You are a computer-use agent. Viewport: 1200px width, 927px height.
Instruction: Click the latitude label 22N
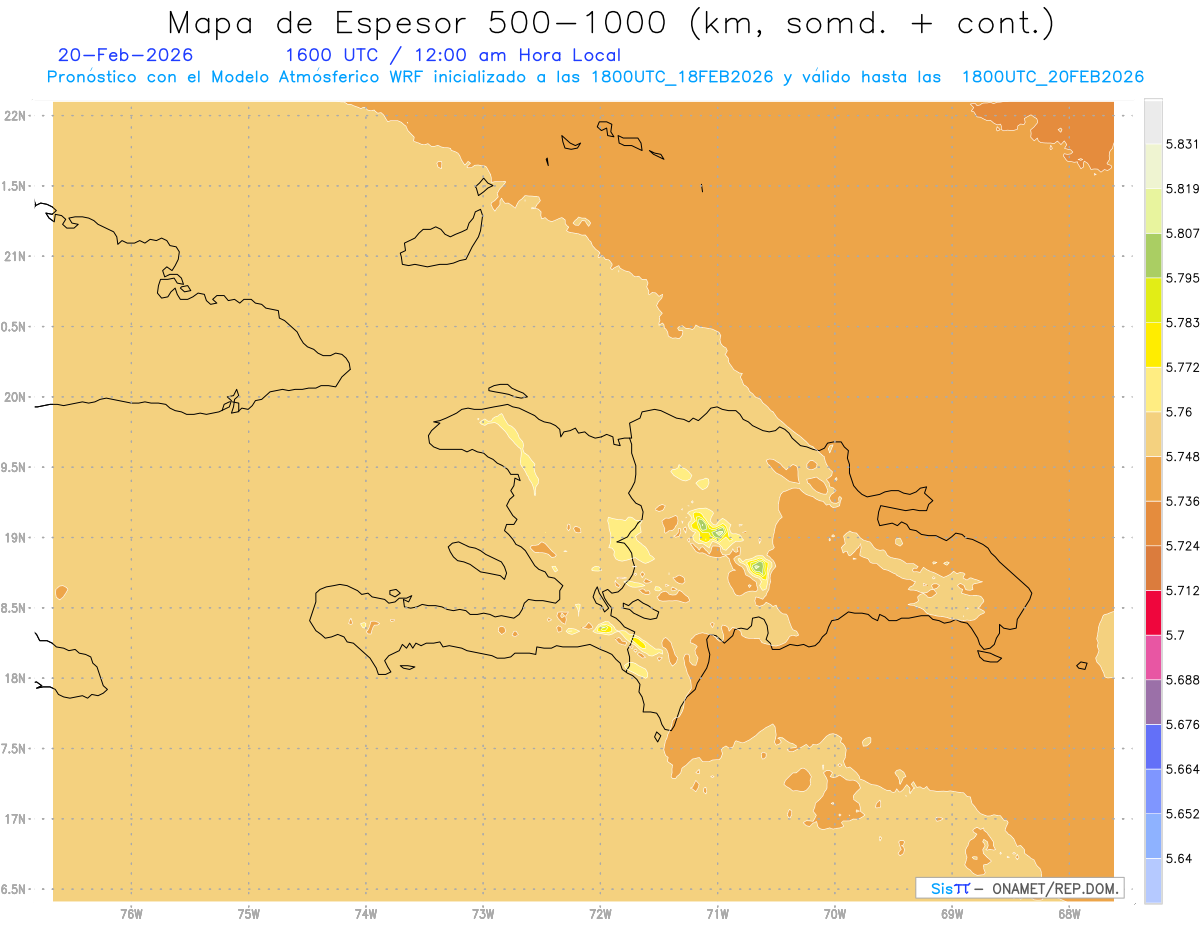click(x=15, y=115)
